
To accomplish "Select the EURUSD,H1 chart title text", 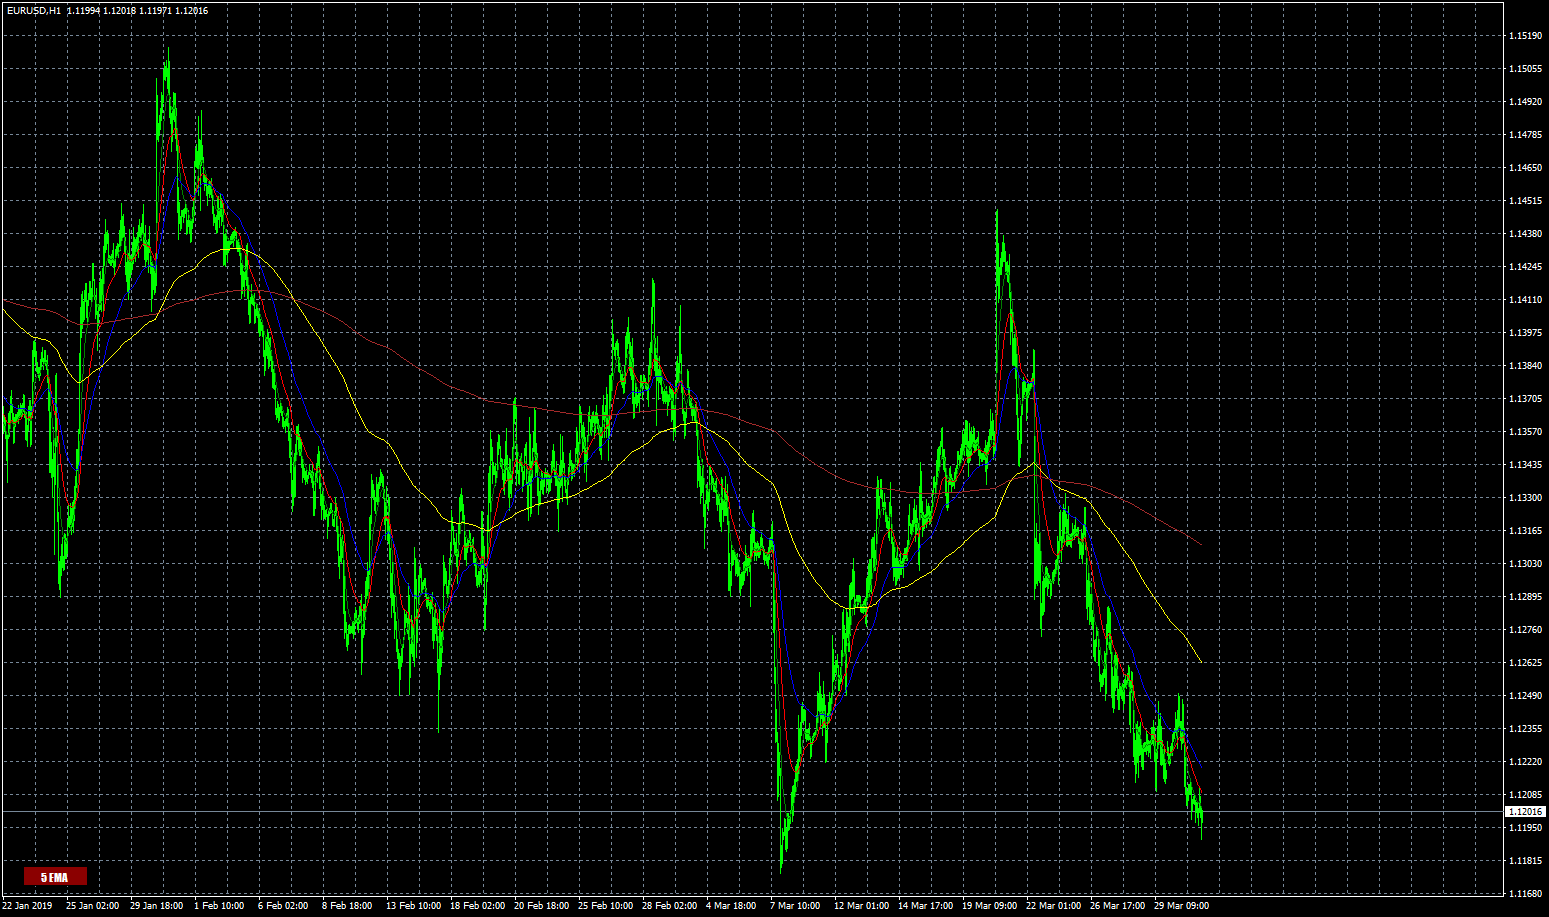I will coord(33,10).
